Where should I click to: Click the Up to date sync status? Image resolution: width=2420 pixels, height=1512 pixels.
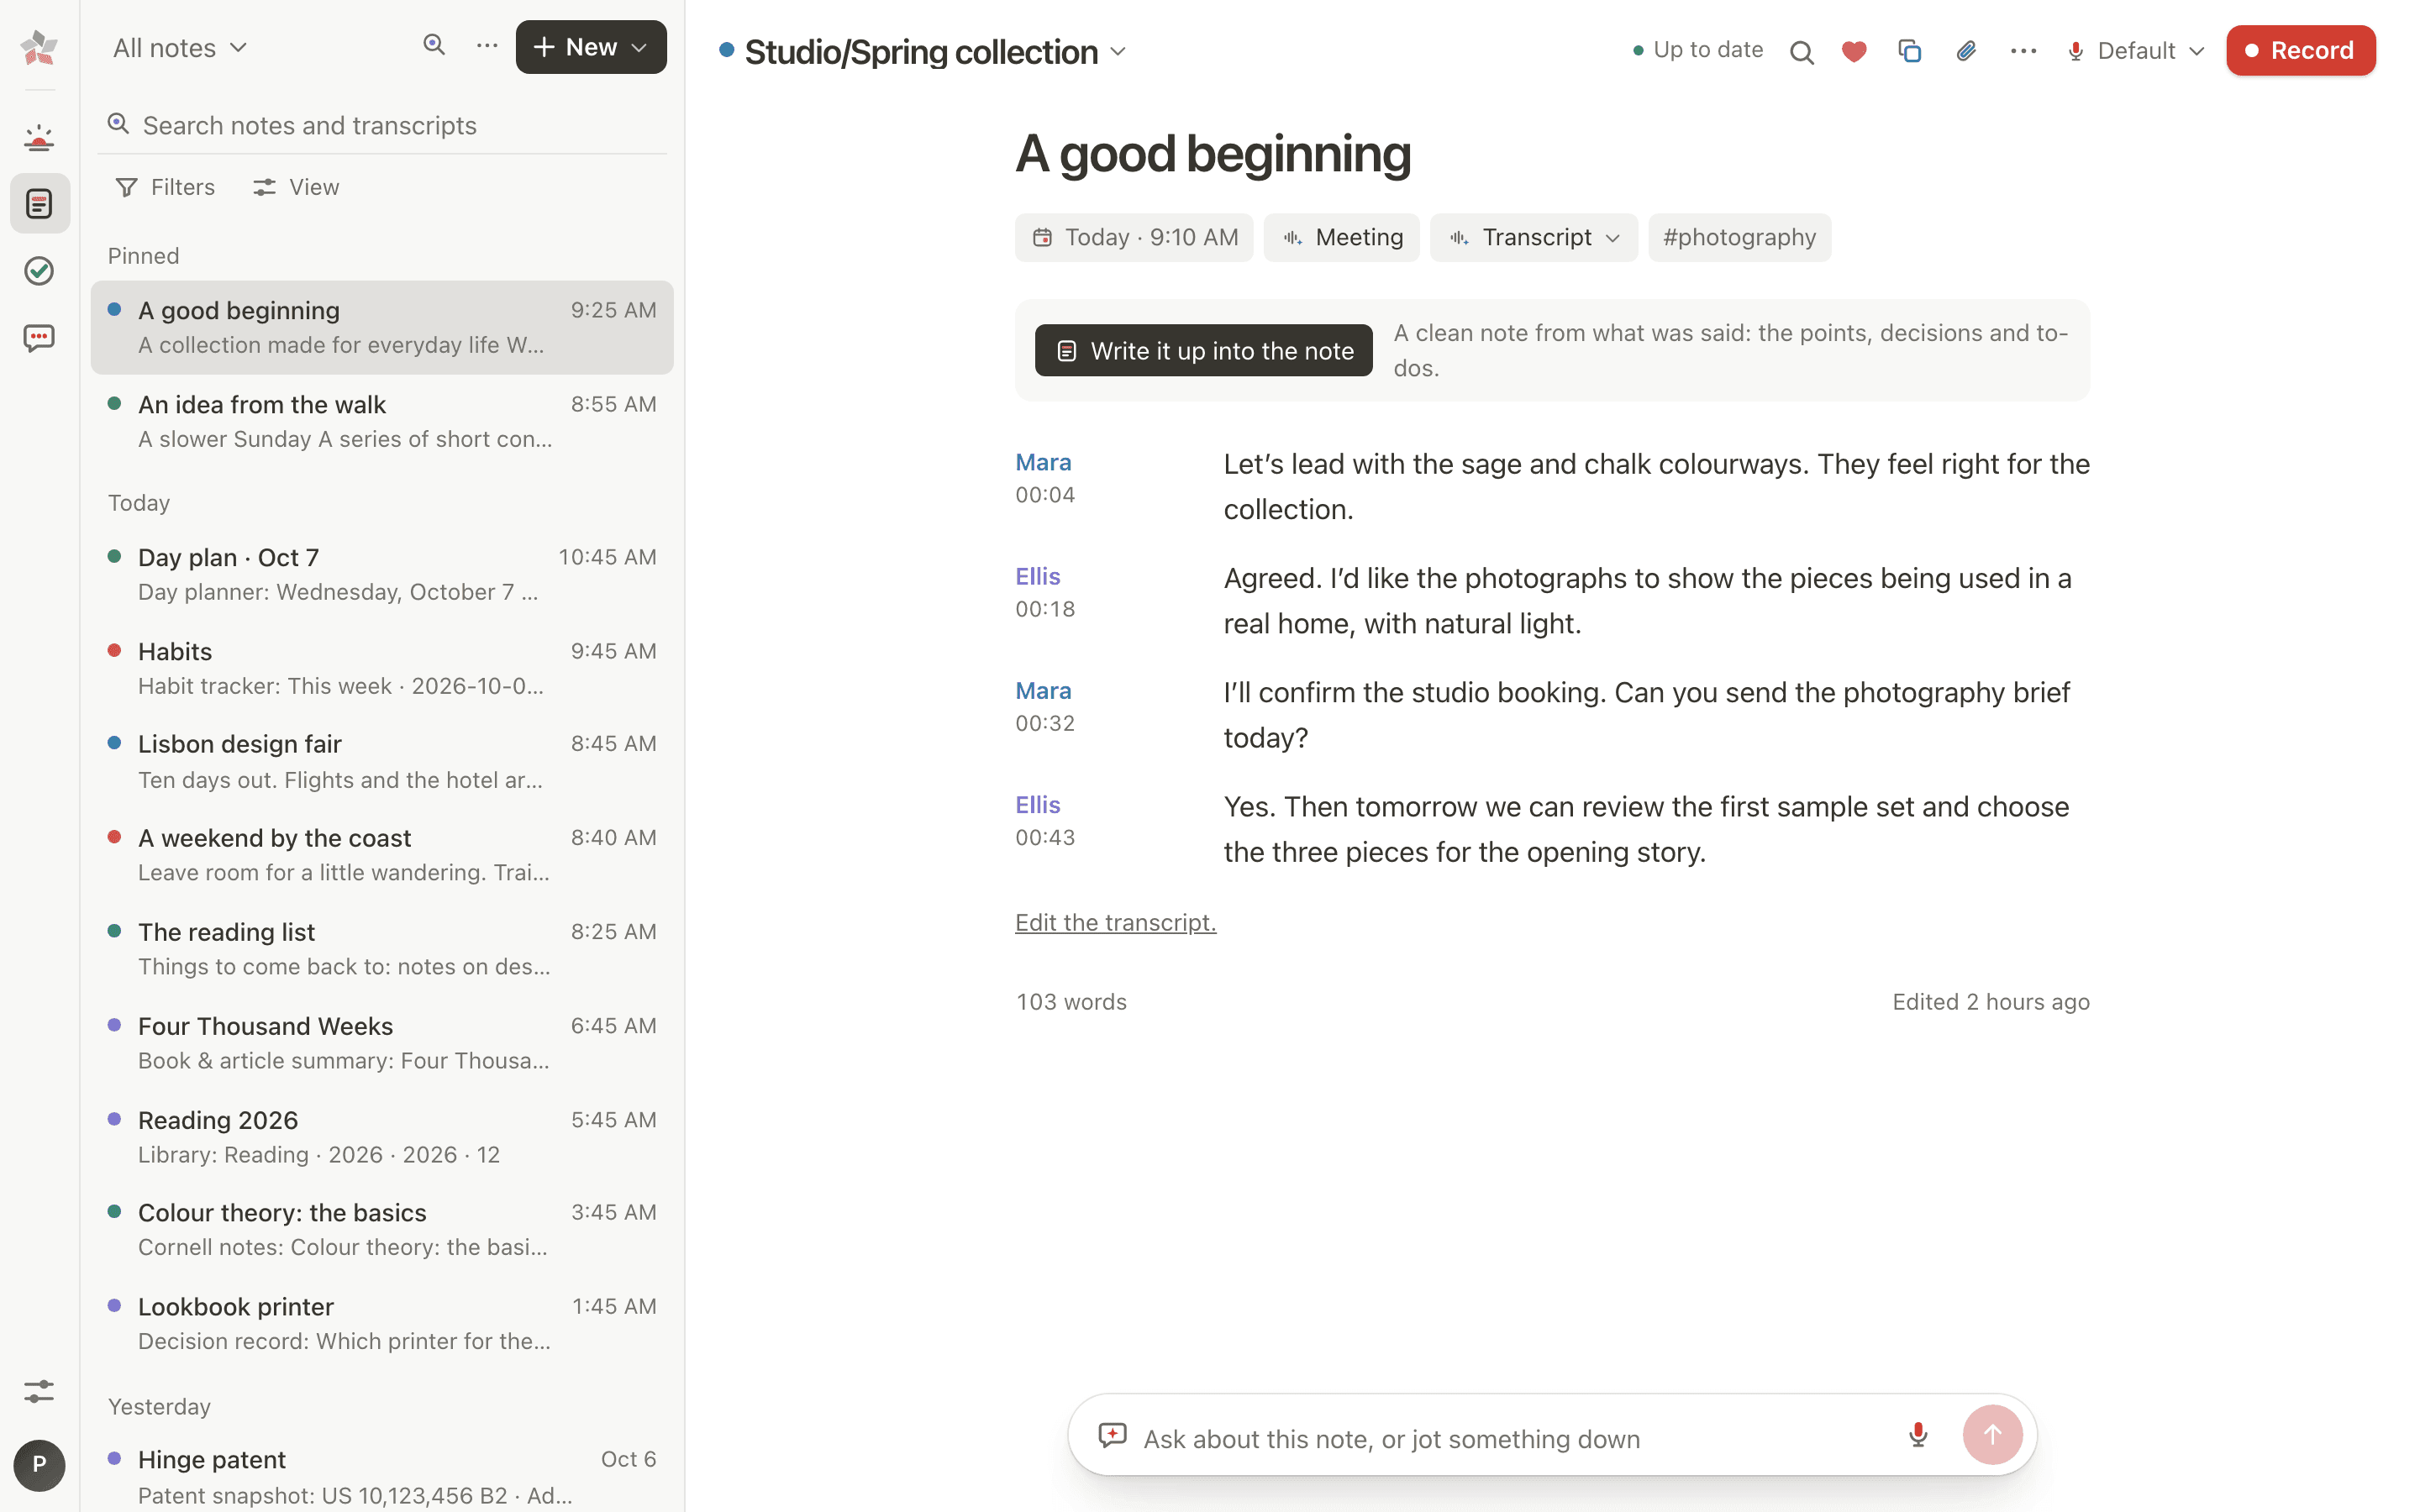1697,50
